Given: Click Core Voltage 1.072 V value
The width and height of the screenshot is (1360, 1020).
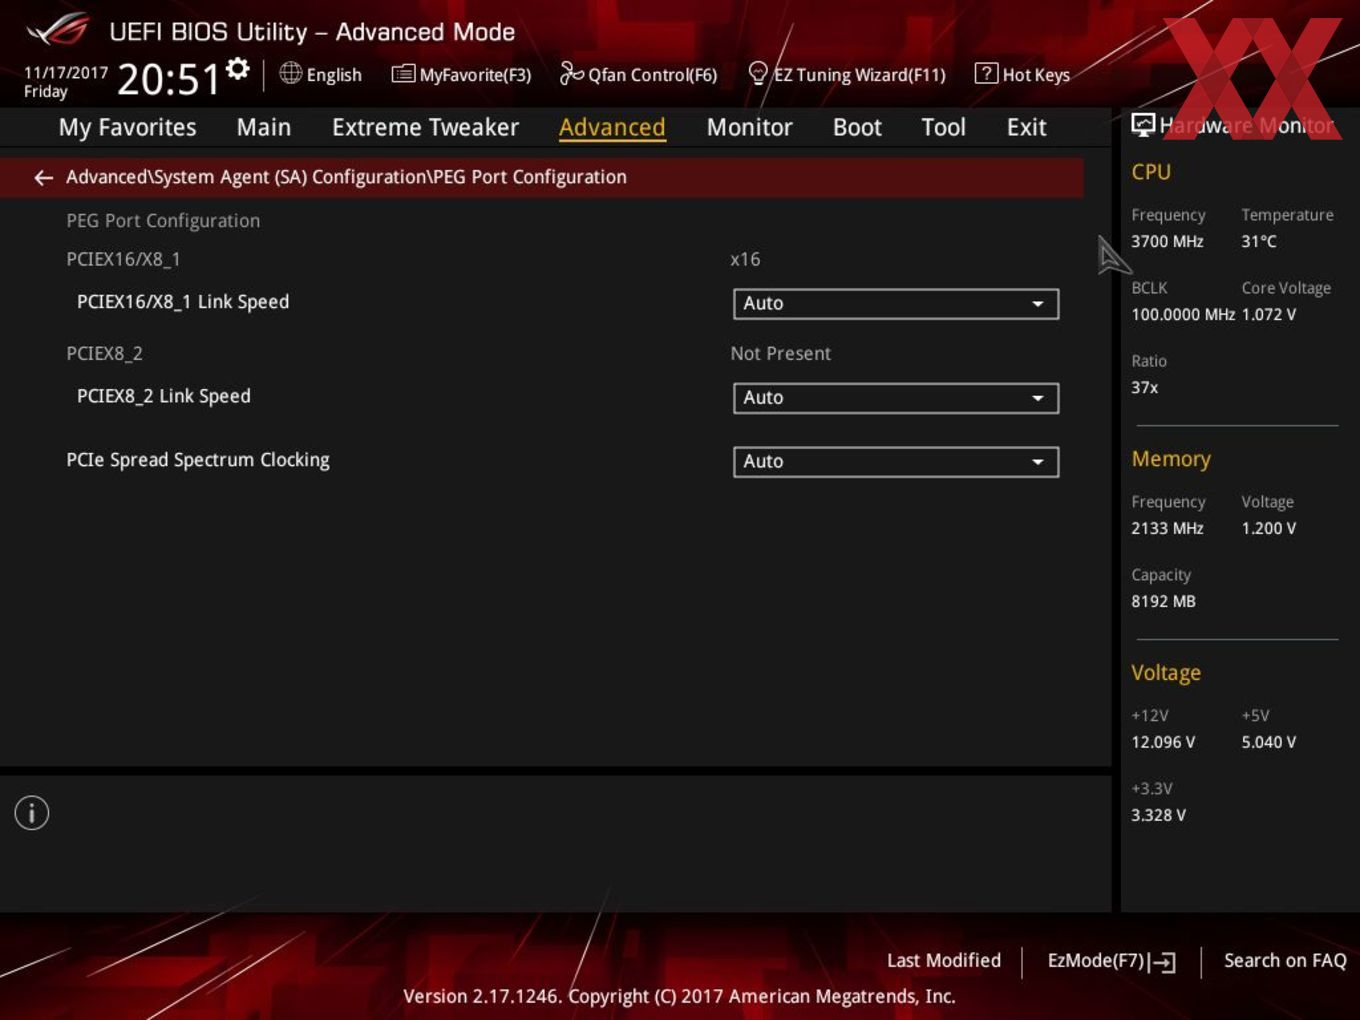Looking at the screenshot, I should point(1269,314).
